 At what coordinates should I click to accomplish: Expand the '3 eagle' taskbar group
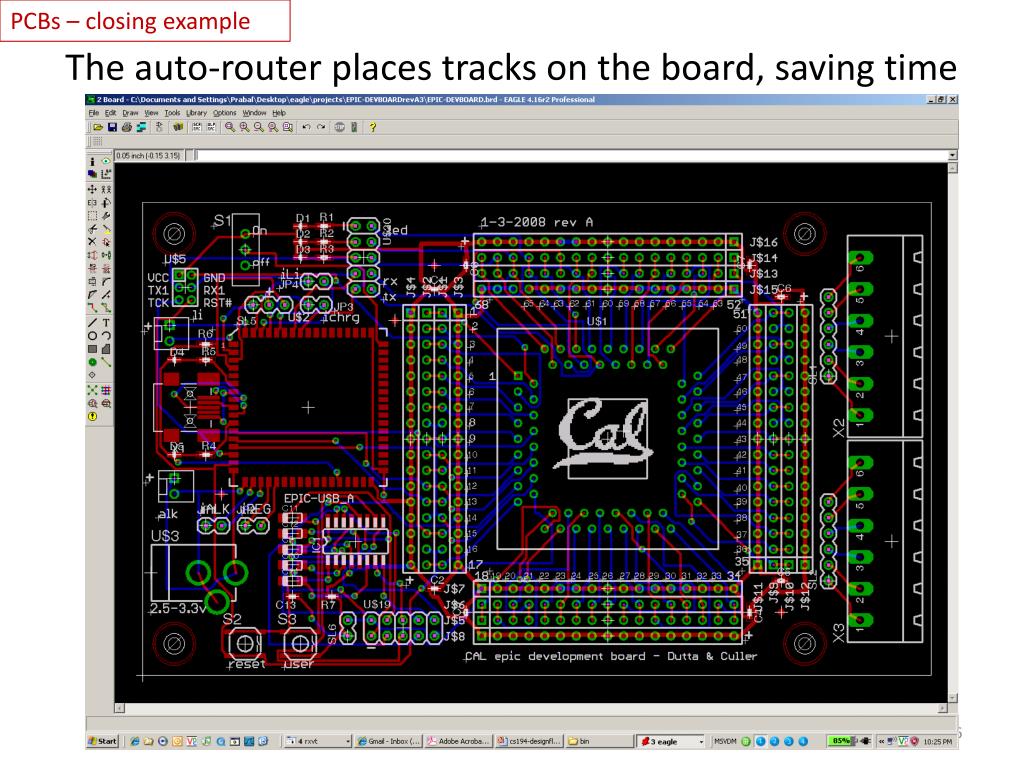coord(701,741)
